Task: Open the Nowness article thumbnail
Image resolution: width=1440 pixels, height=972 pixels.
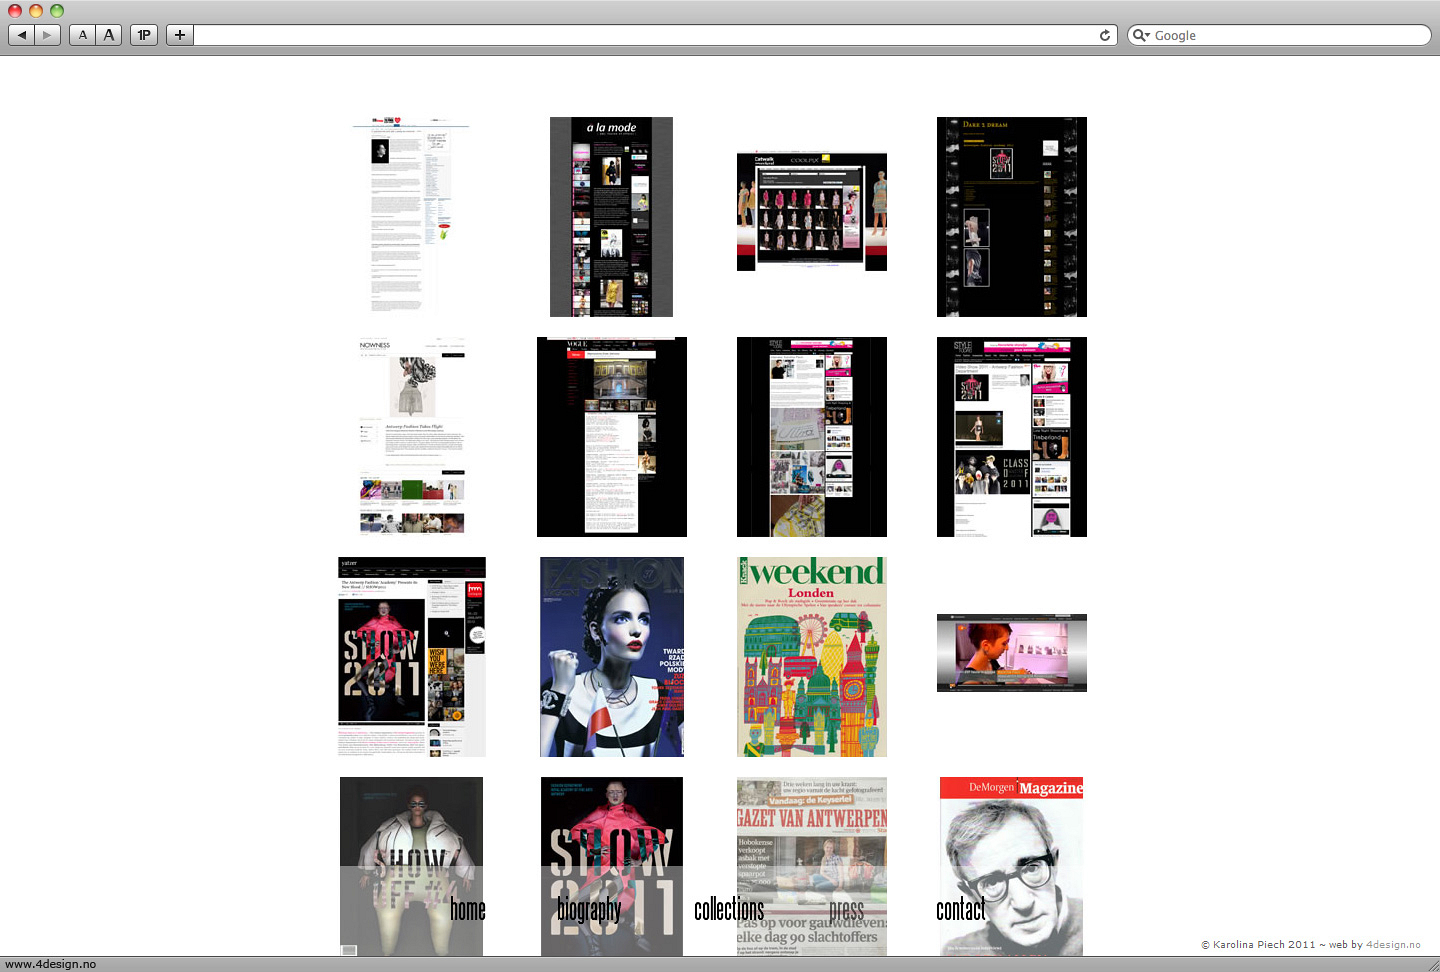Action: tap(412, 437)
